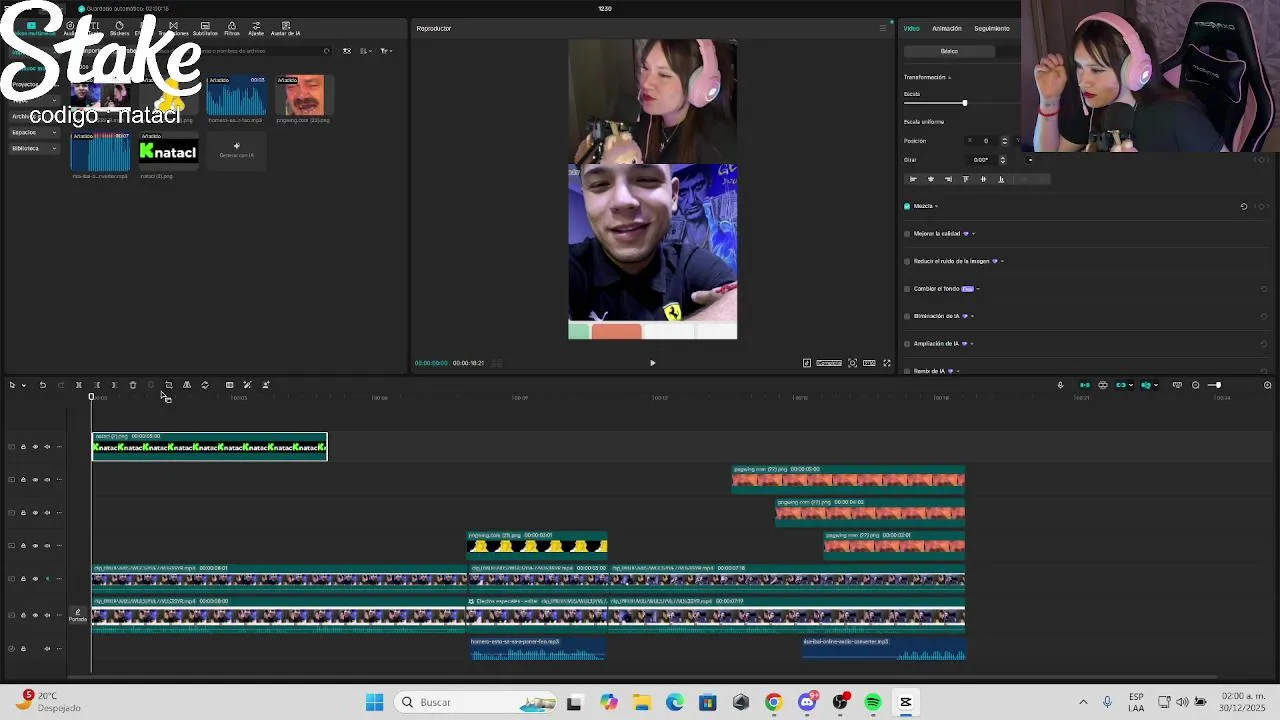1280x720 pixels.
Task: Open the Stickers tab in top toolbar
Action: click(x=120, y=28)
